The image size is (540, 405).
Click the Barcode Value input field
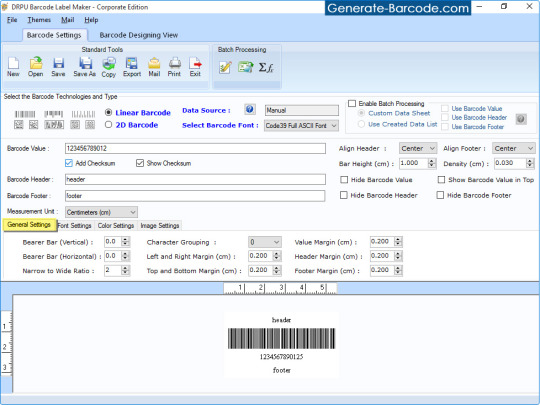pos(195,148)
